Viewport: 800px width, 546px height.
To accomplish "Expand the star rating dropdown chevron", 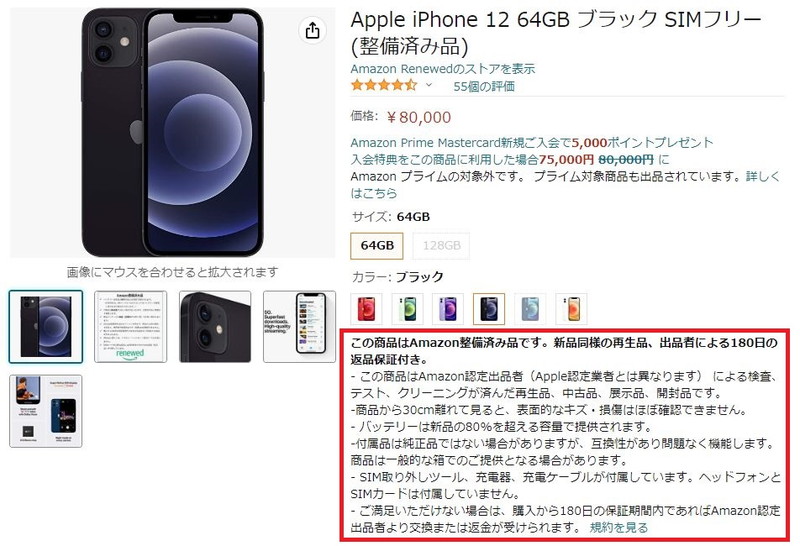I will tap(429, 85).
